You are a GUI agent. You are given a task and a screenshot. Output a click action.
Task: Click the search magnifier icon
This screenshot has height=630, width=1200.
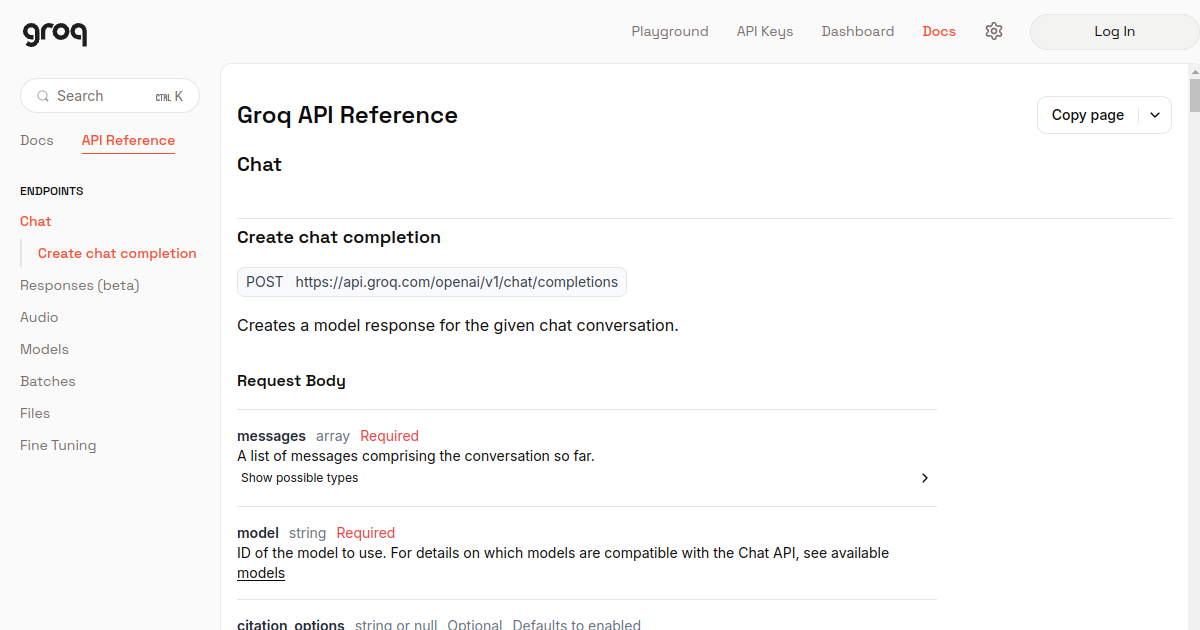pos(43,96)
